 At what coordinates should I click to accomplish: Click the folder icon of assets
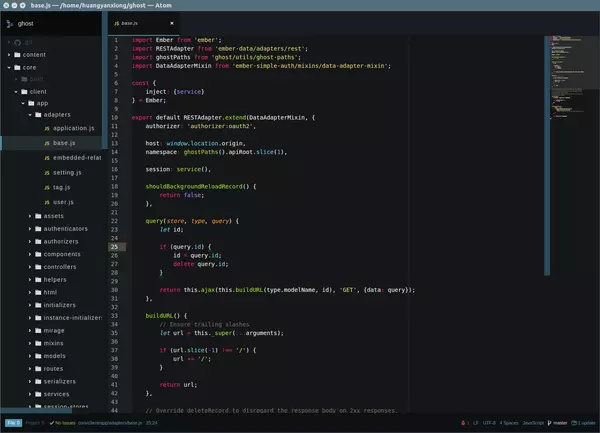(38, 216)
